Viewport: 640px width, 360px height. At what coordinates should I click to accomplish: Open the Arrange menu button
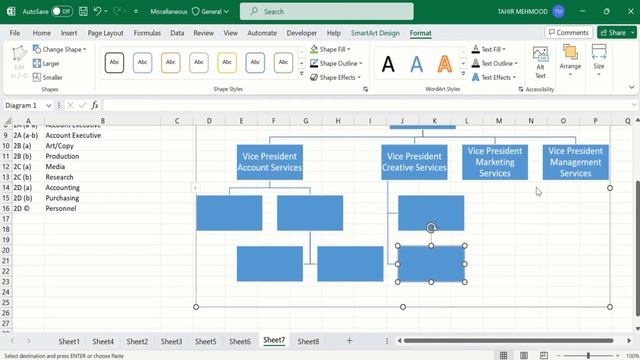pyautogui.click(x=570, y=61)
